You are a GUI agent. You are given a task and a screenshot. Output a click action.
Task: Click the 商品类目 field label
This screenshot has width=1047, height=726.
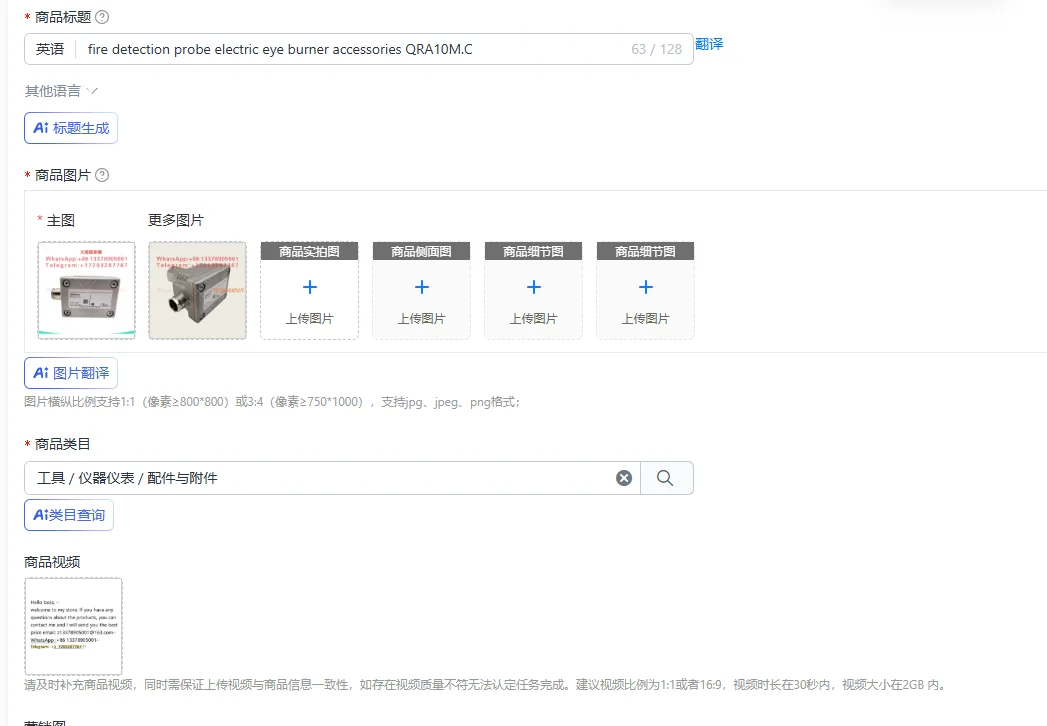point(62,444)
